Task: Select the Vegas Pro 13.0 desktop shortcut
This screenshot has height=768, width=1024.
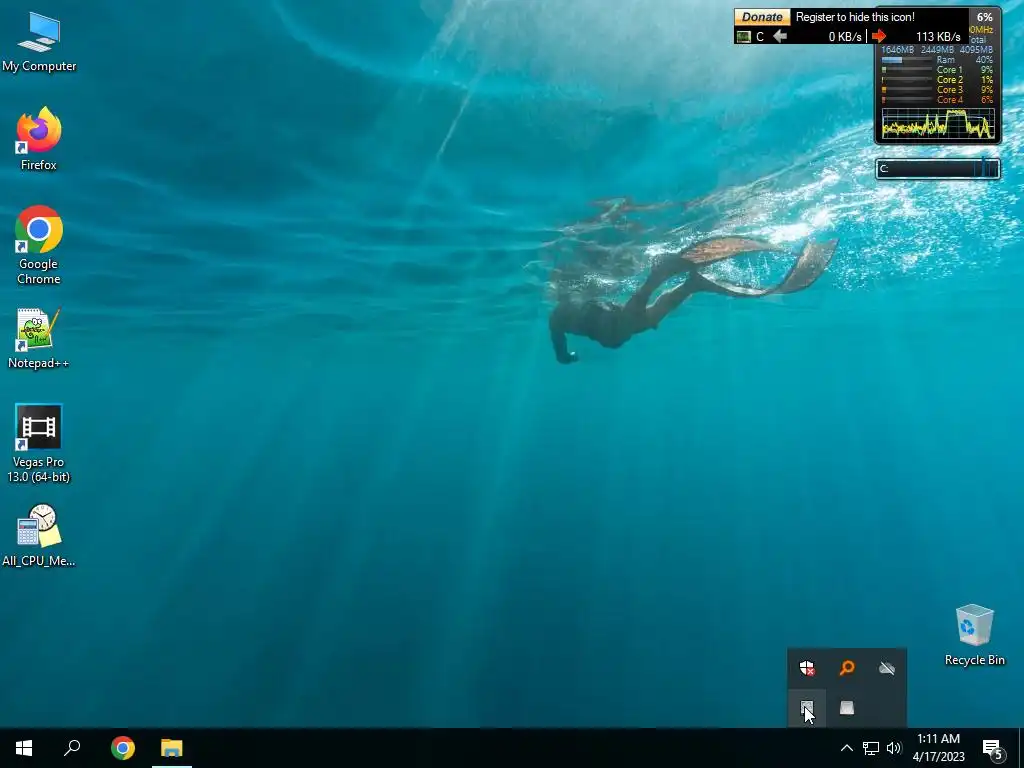Action: [39, 444]
